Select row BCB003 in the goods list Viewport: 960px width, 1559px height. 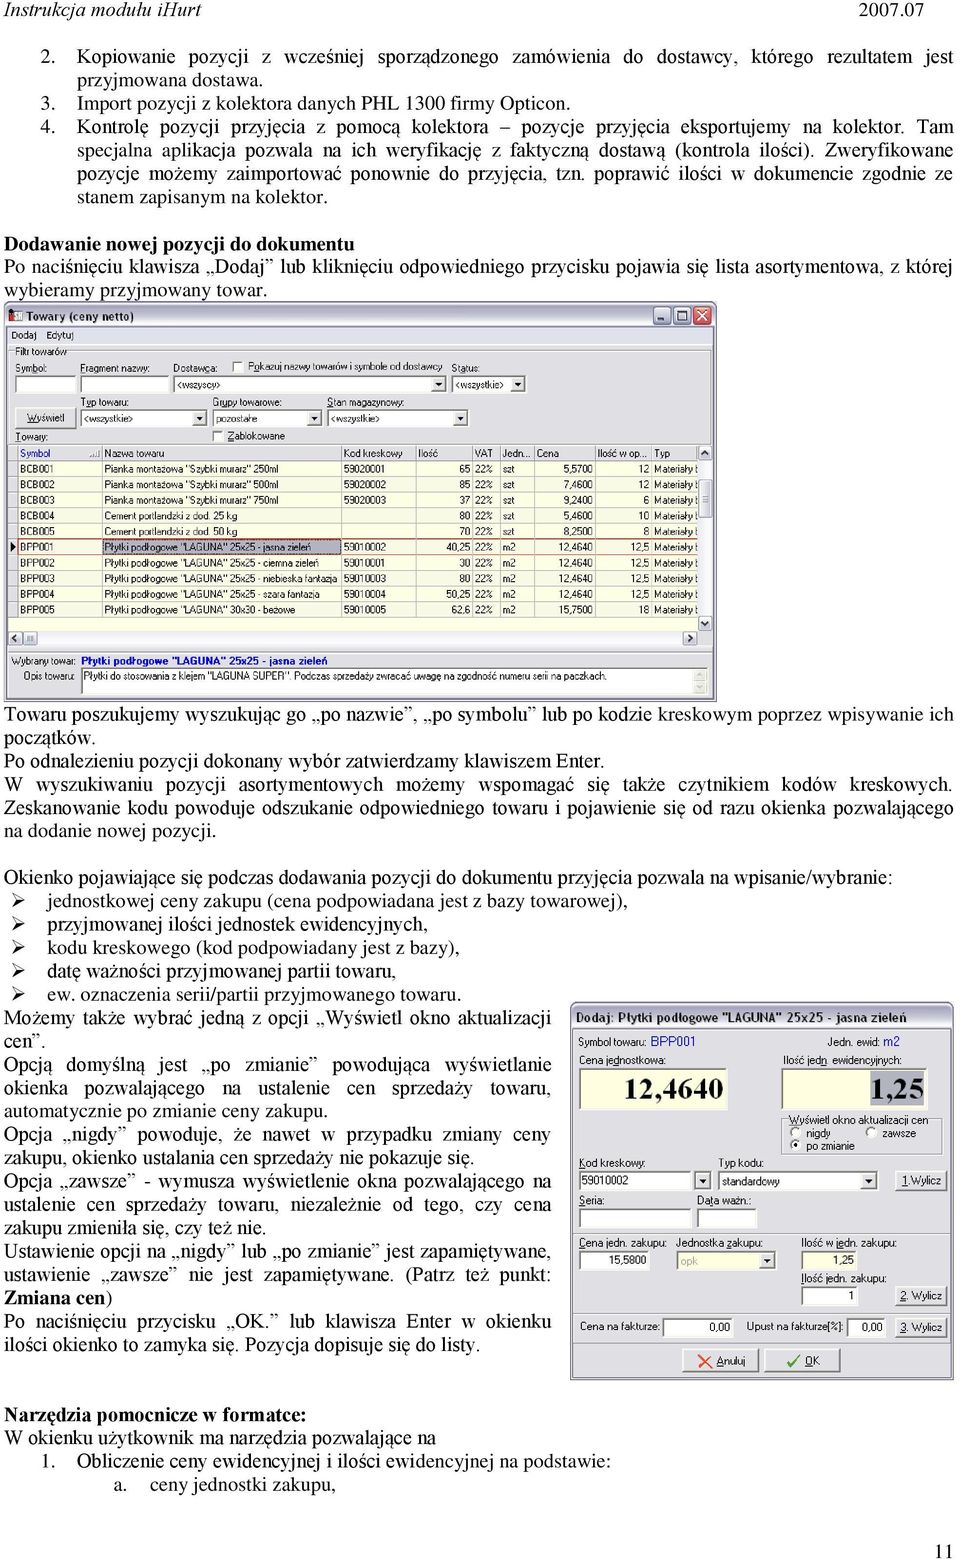click(355, 500)
